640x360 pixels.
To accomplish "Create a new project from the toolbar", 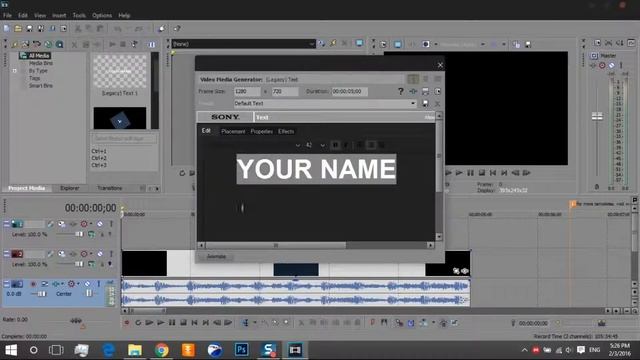I will pyautogui.click(x=7, y=29).
